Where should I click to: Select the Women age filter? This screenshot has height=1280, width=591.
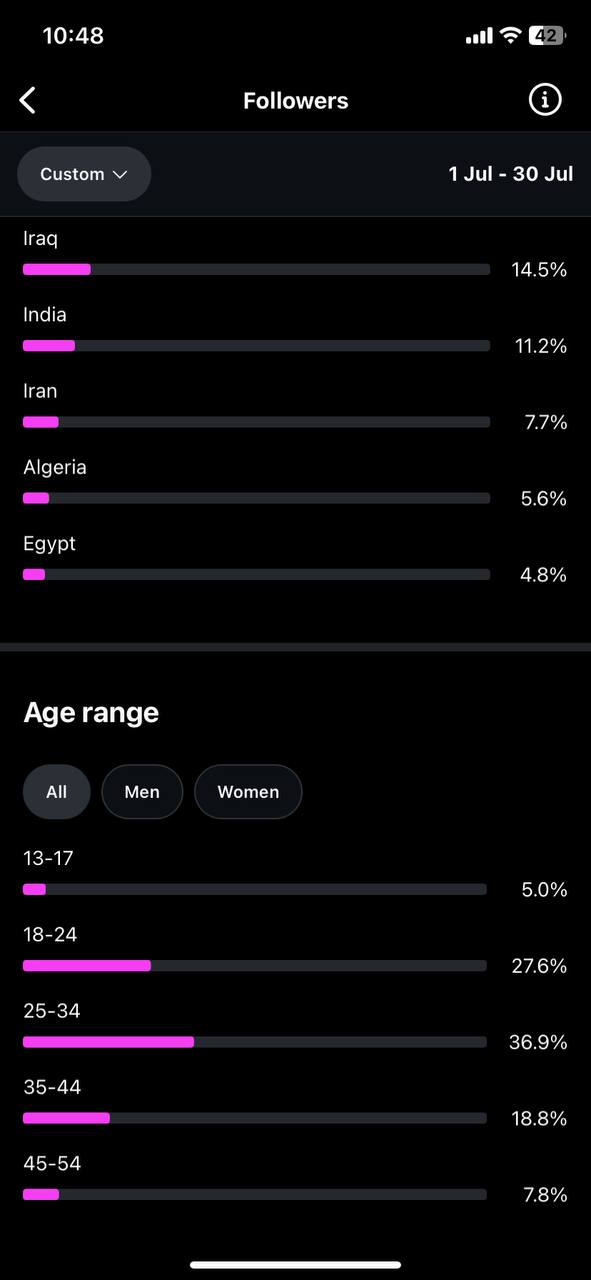(248, 792)
